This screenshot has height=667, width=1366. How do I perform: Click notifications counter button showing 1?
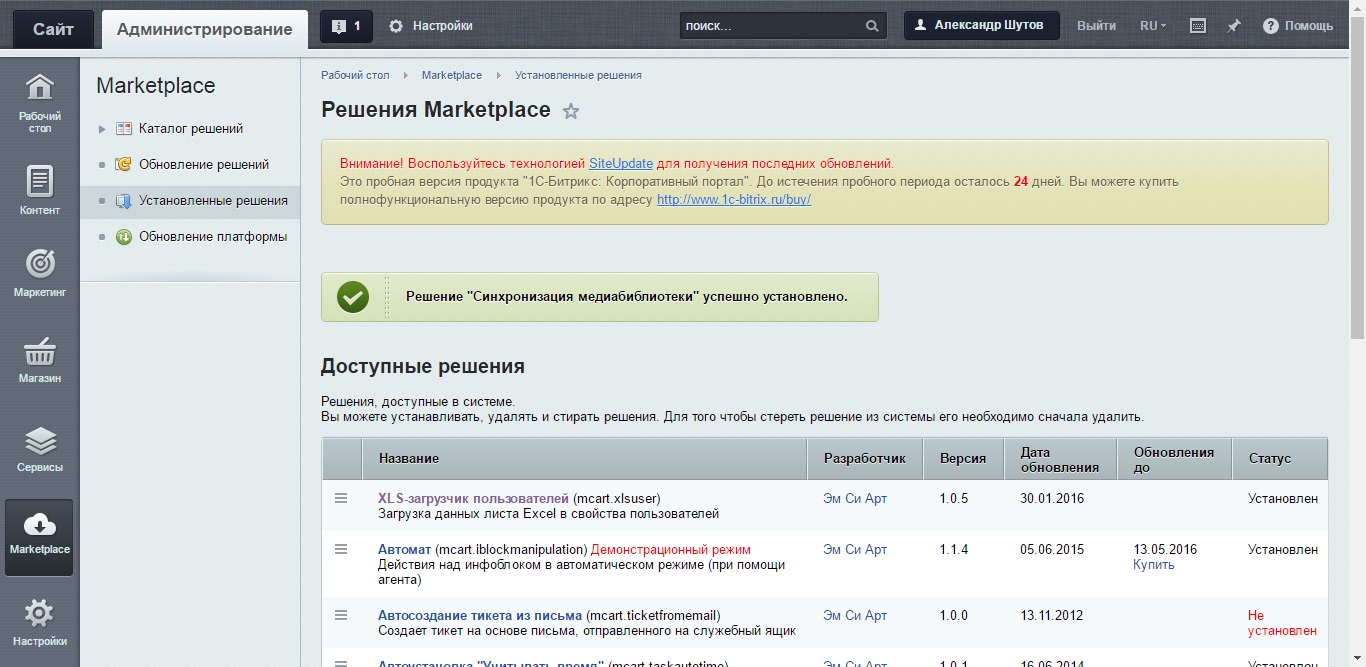(x=346, y=26)
